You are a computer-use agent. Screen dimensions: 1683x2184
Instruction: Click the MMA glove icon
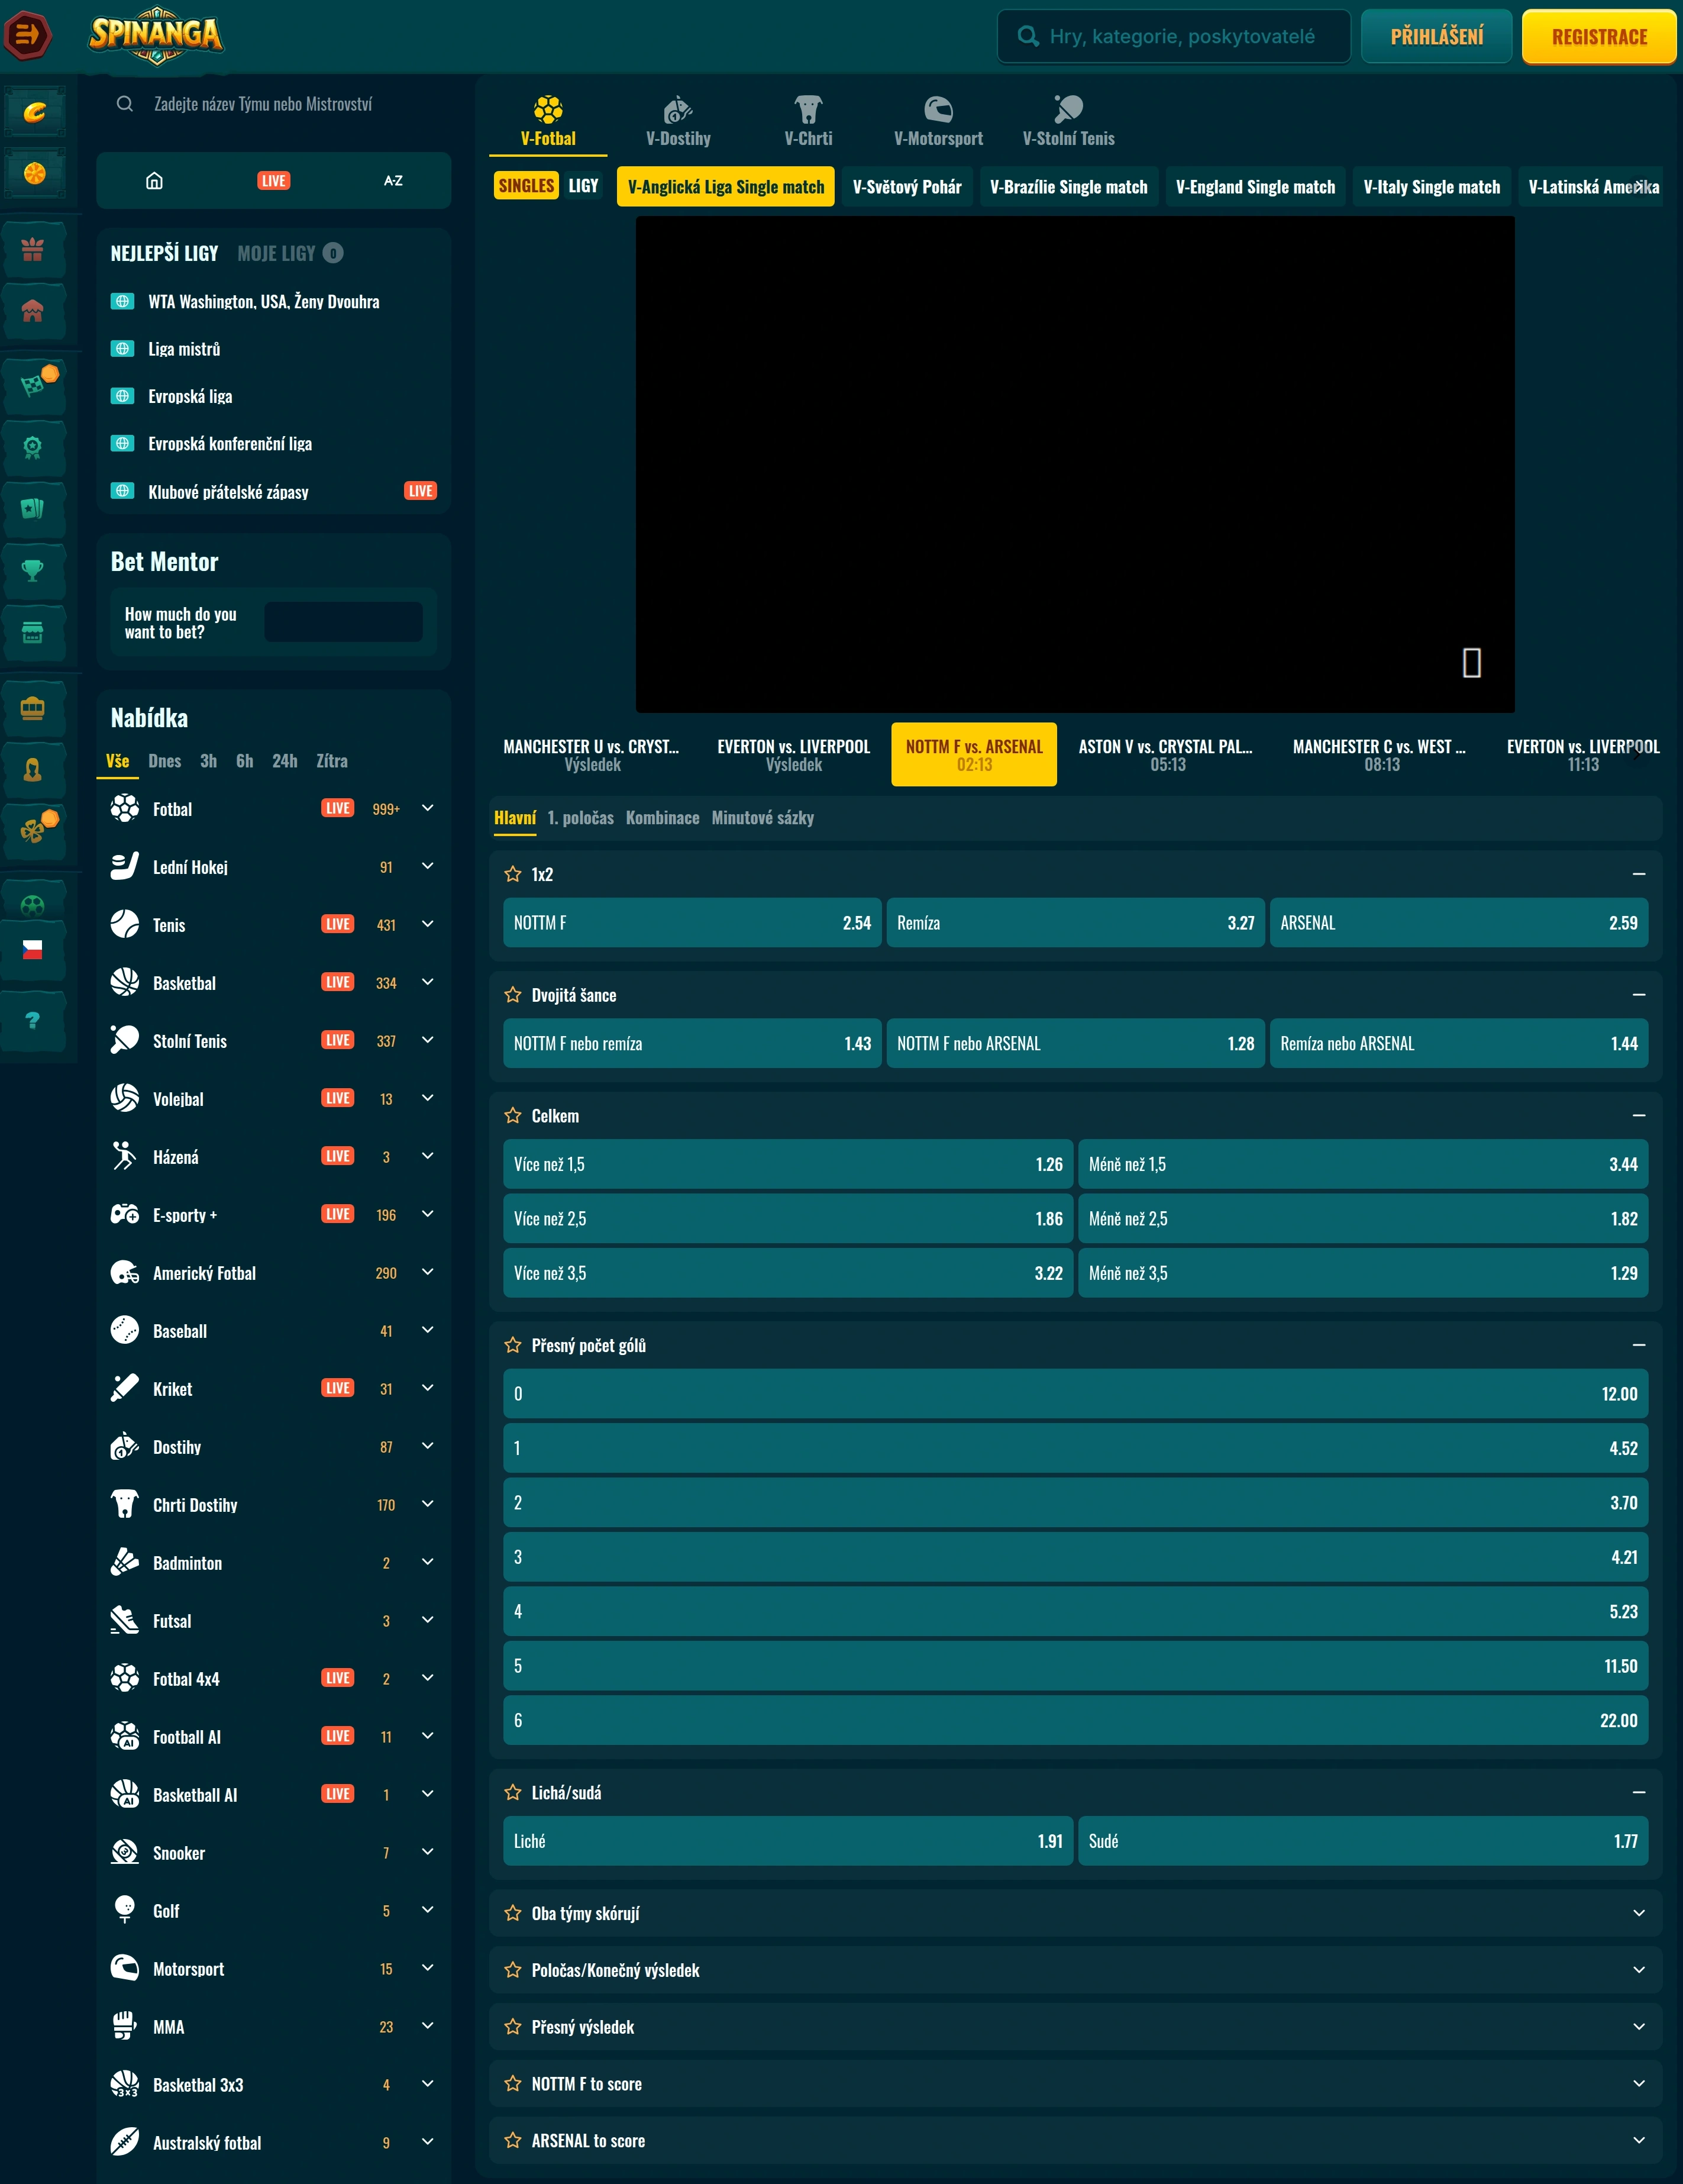click(x=125, y=2026)
